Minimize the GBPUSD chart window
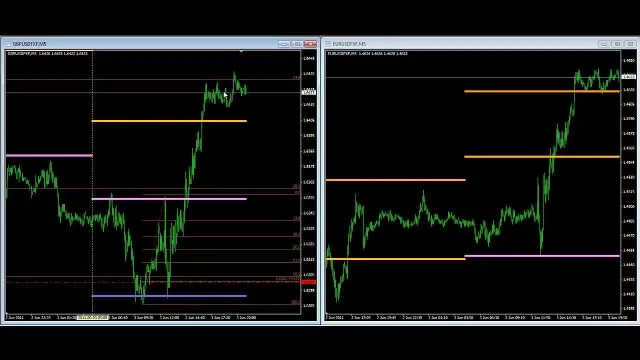Image resolution: width=640 pixels, height=360 pixels. pyautogui.click(x=284, y=44)
